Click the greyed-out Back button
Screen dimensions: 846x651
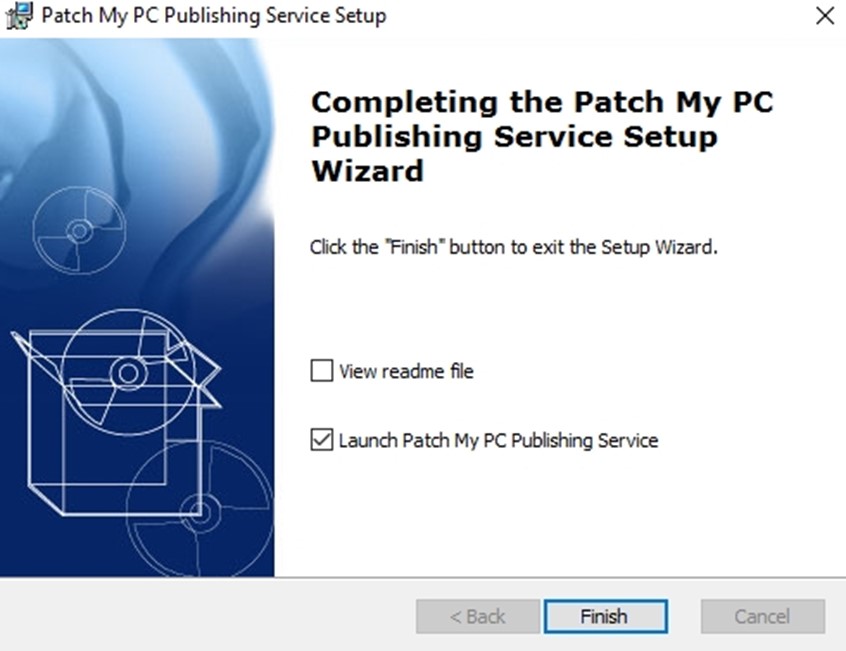click(x=477, y=616)
